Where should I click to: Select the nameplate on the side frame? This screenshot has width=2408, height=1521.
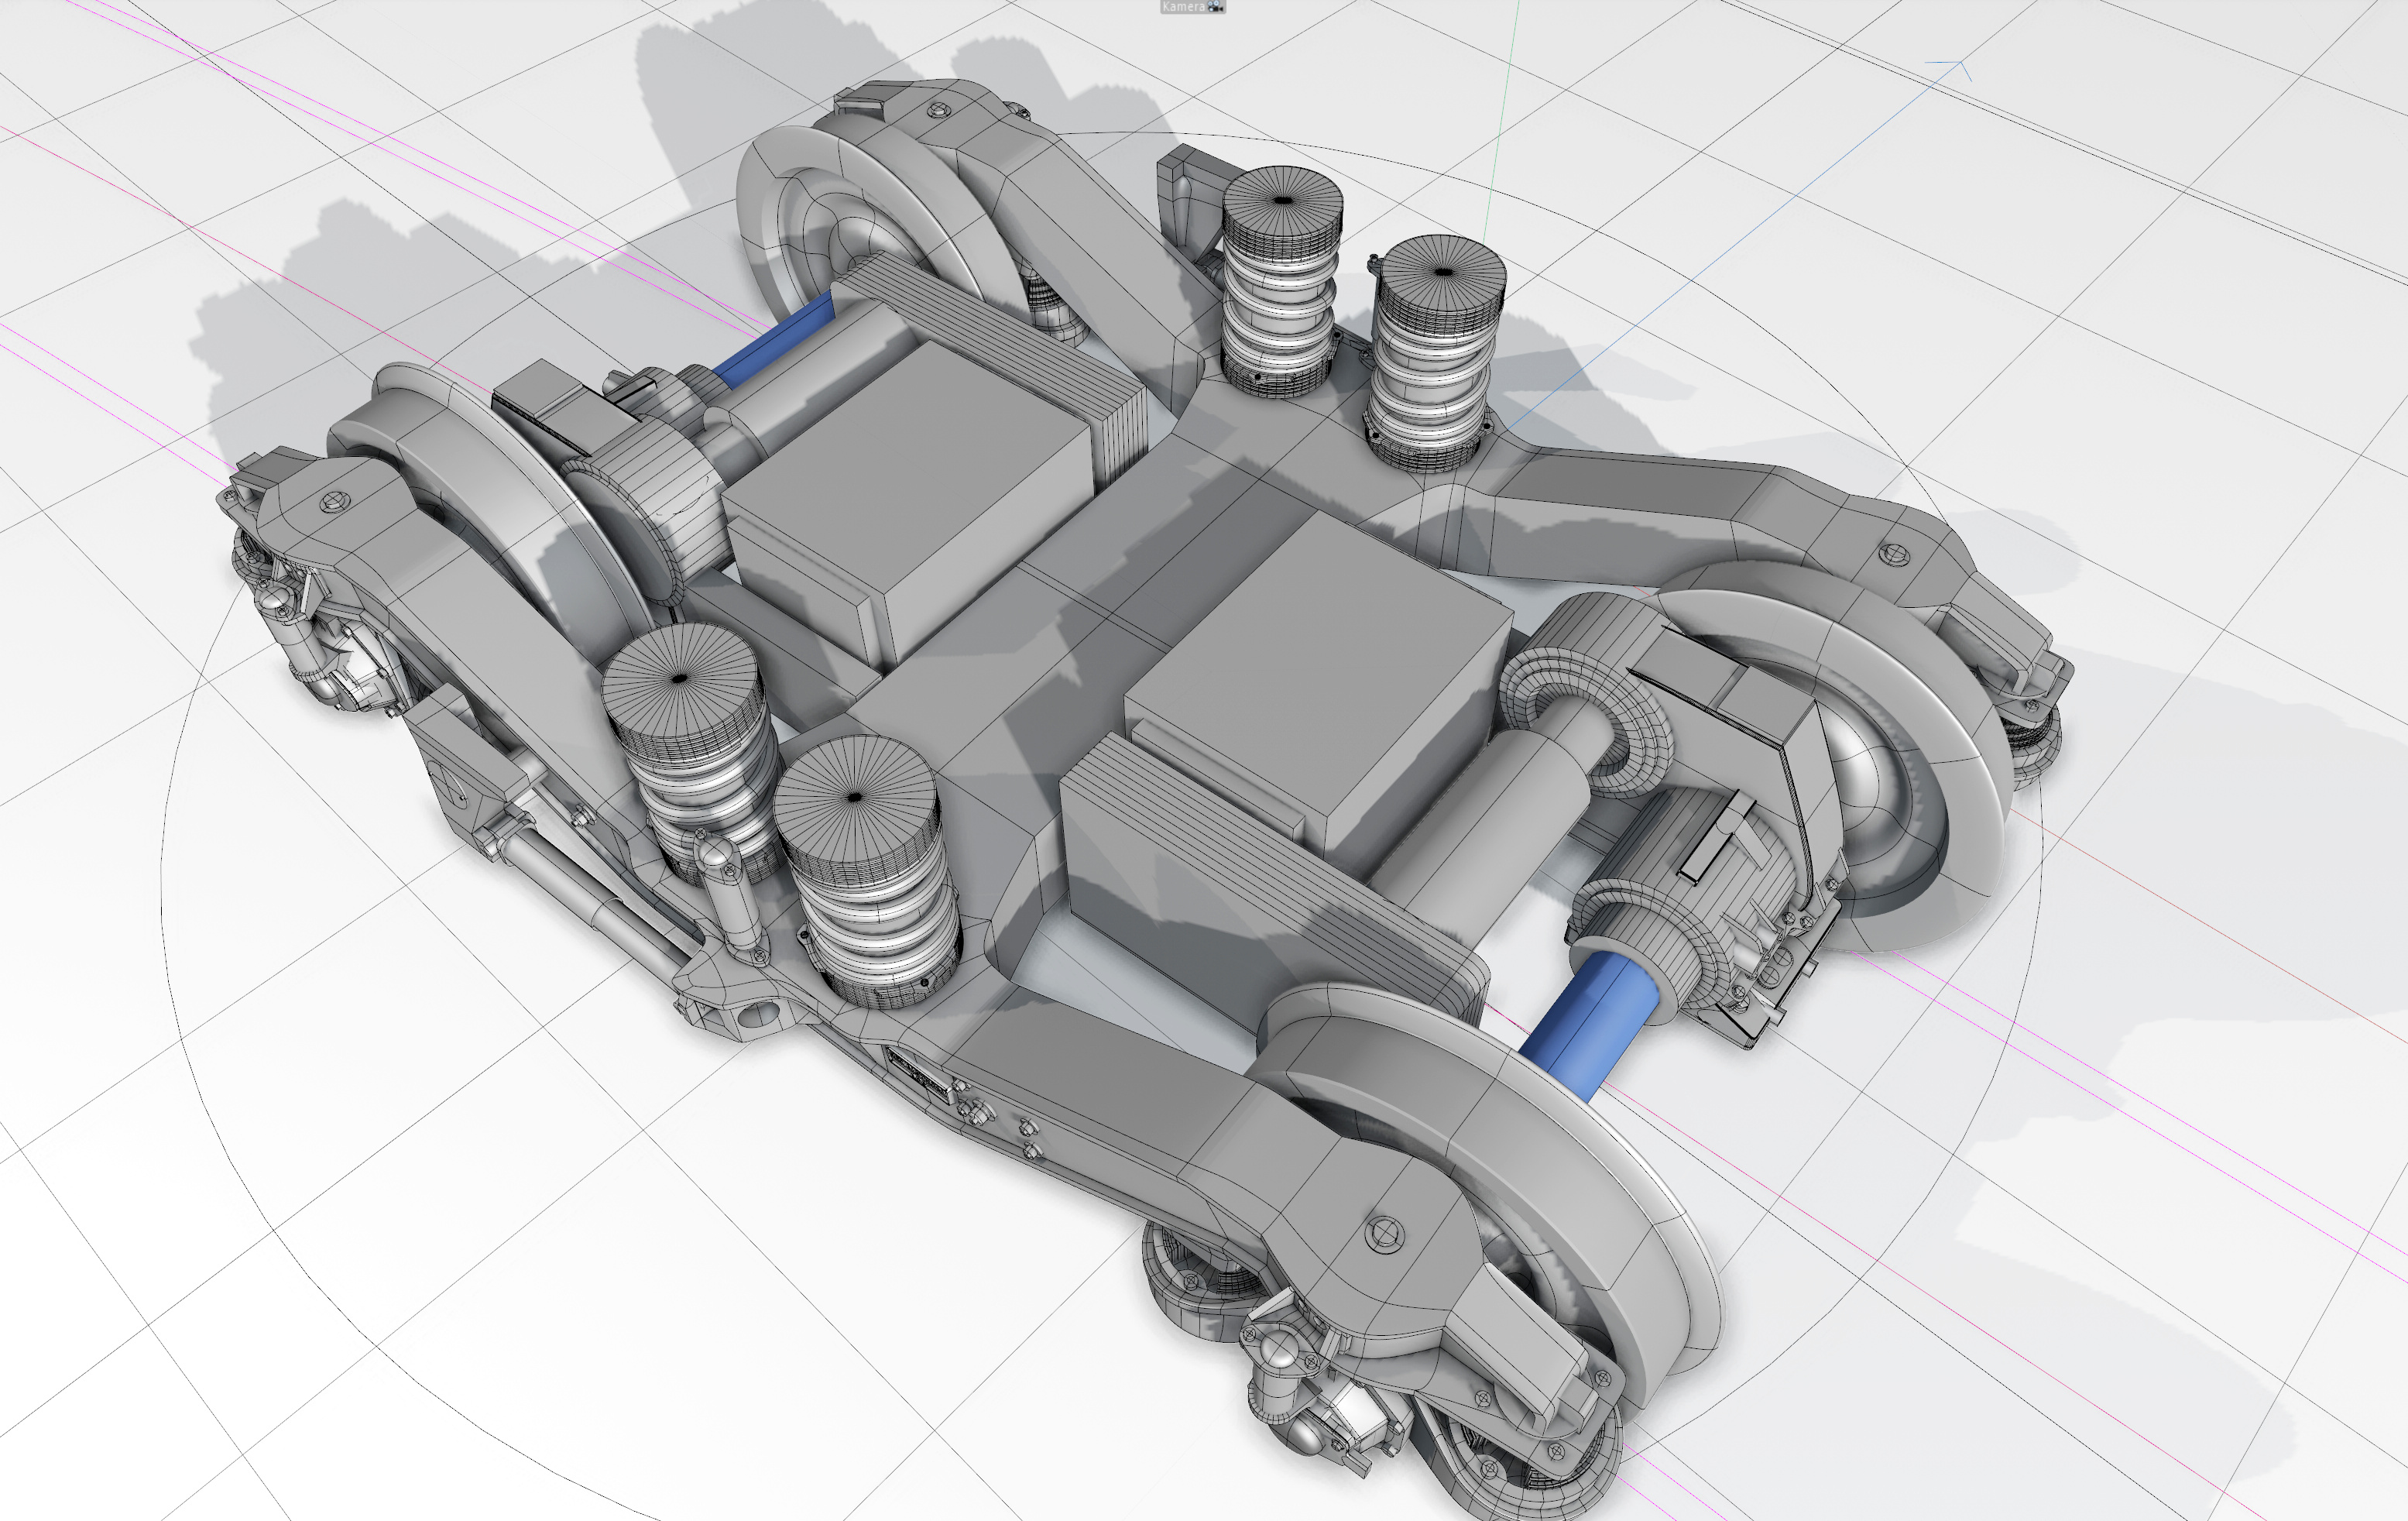tap(918, 1073)
